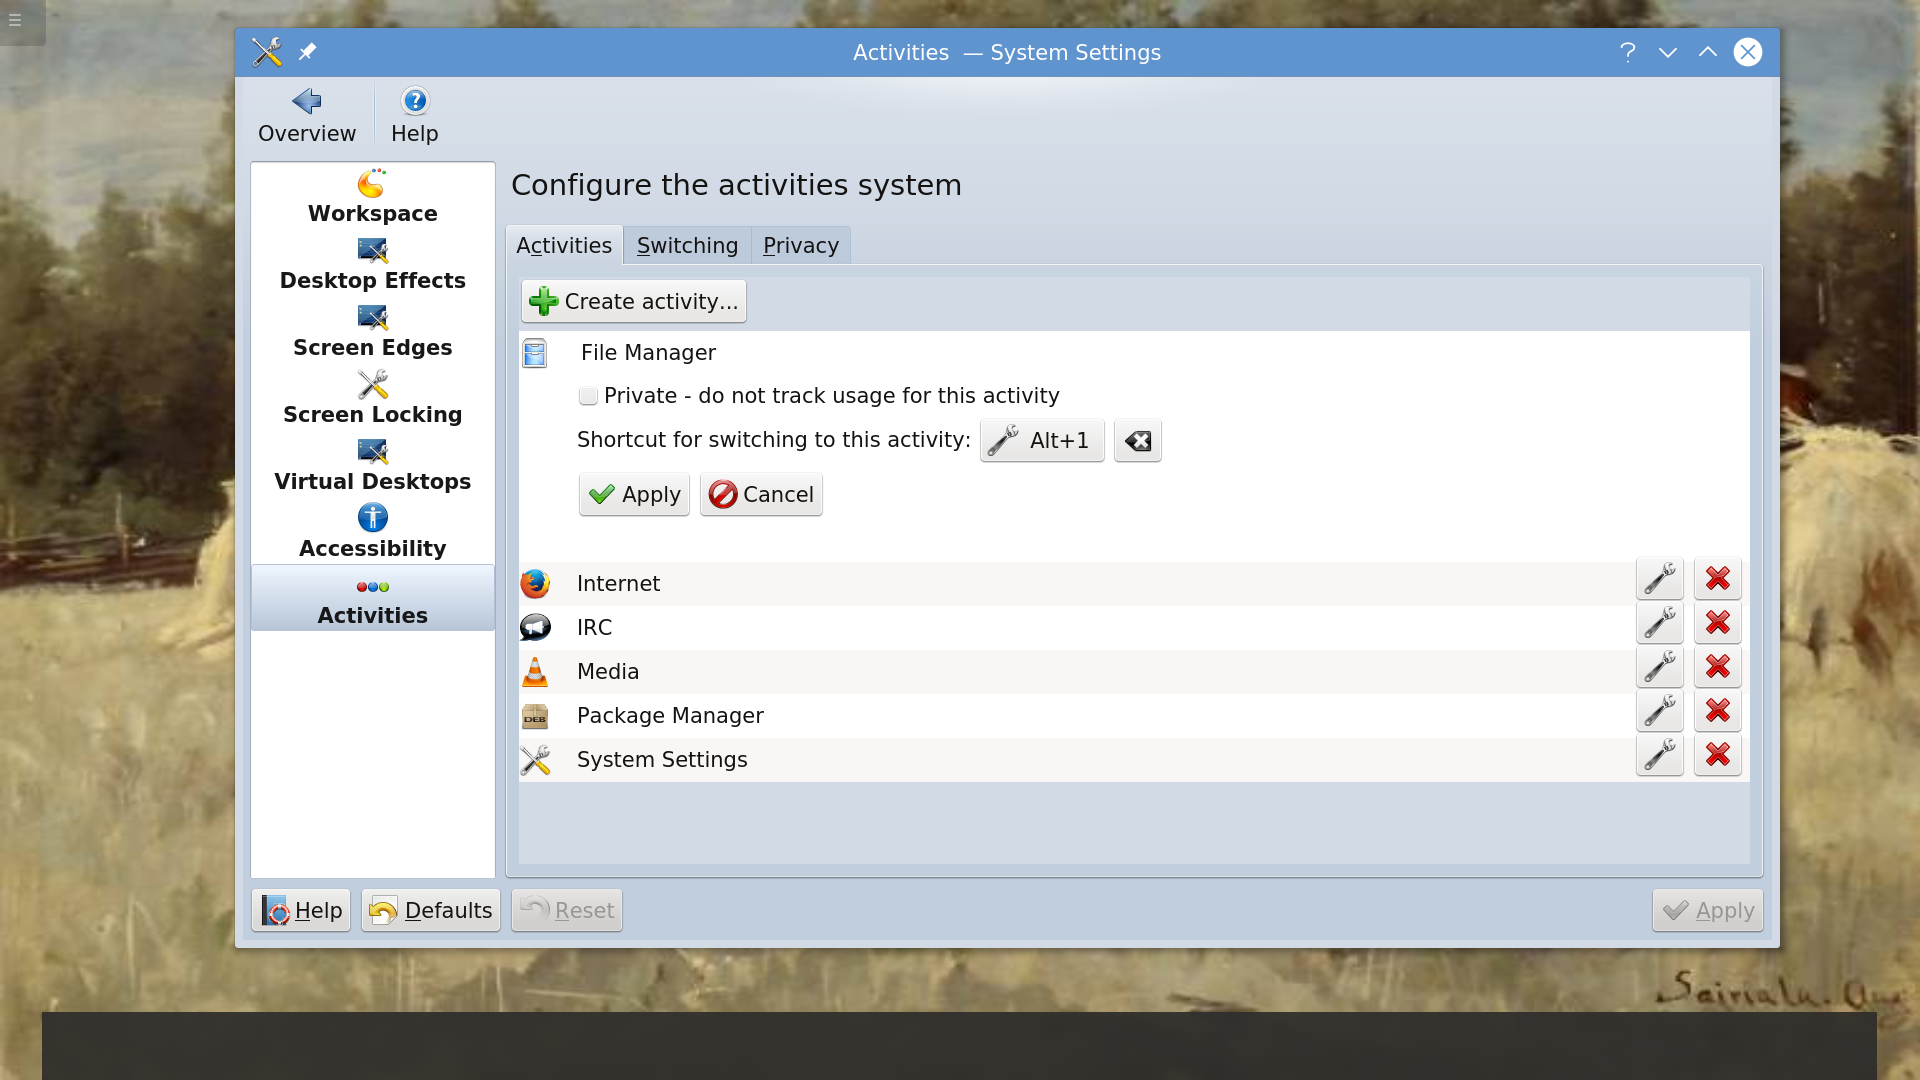Select the Internet activity name
1920x1080 pixels.
618,584
